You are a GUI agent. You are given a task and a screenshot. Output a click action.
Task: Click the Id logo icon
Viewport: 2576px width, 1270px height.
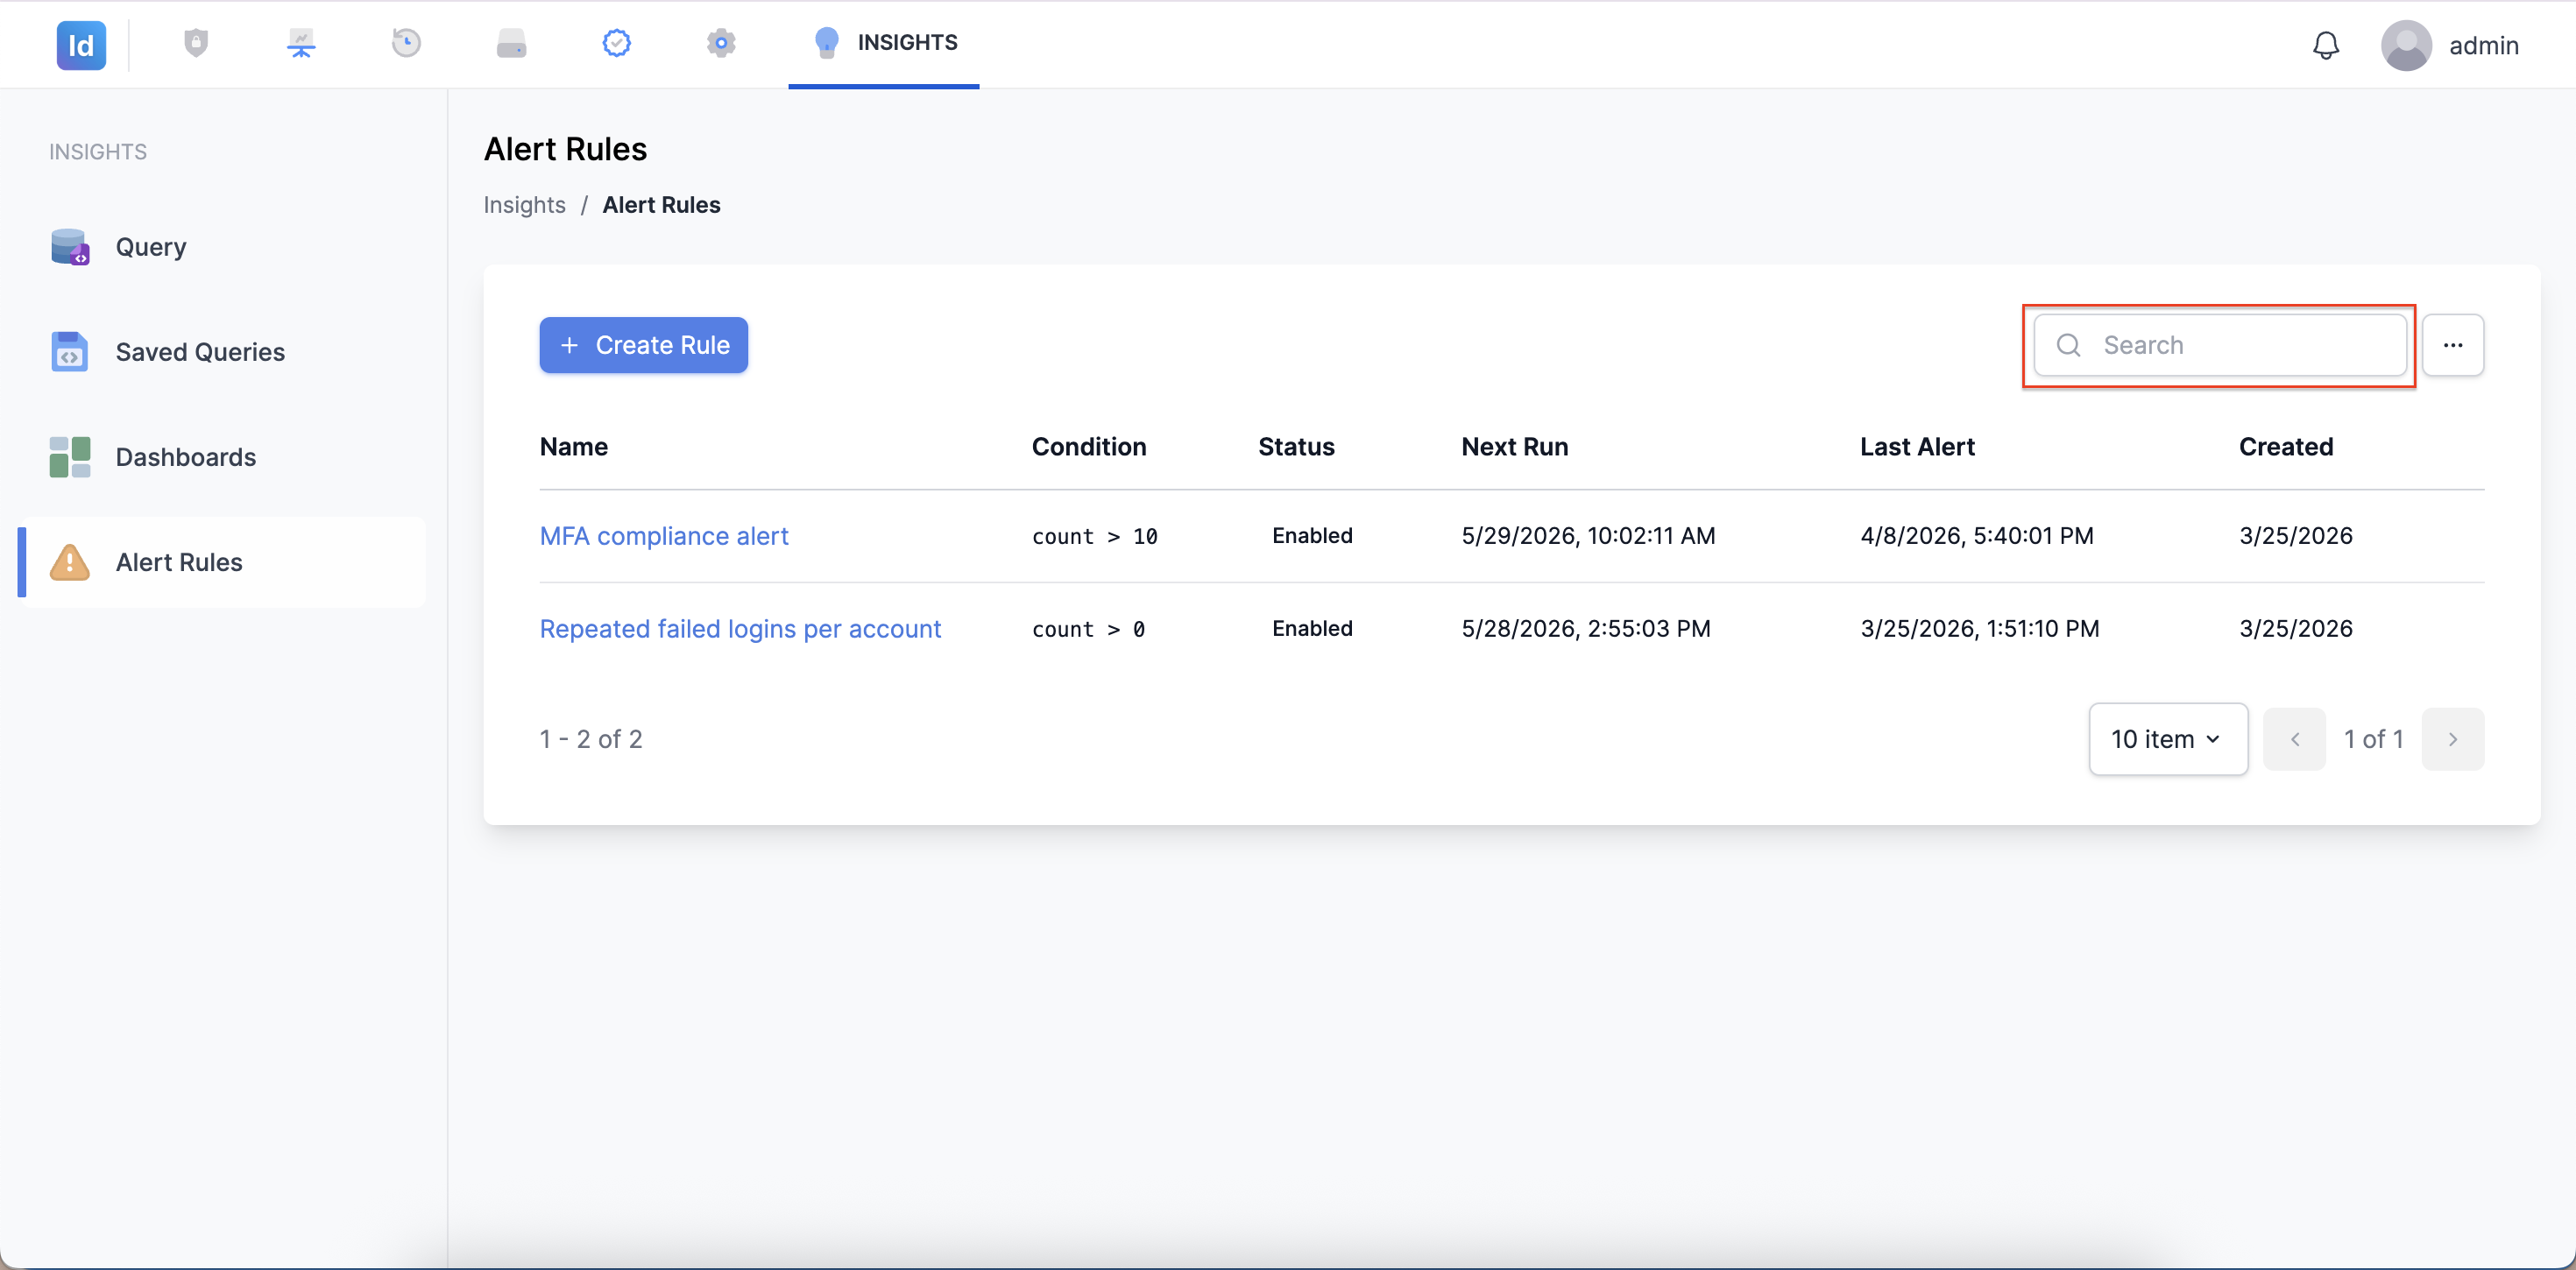(81, 45)
